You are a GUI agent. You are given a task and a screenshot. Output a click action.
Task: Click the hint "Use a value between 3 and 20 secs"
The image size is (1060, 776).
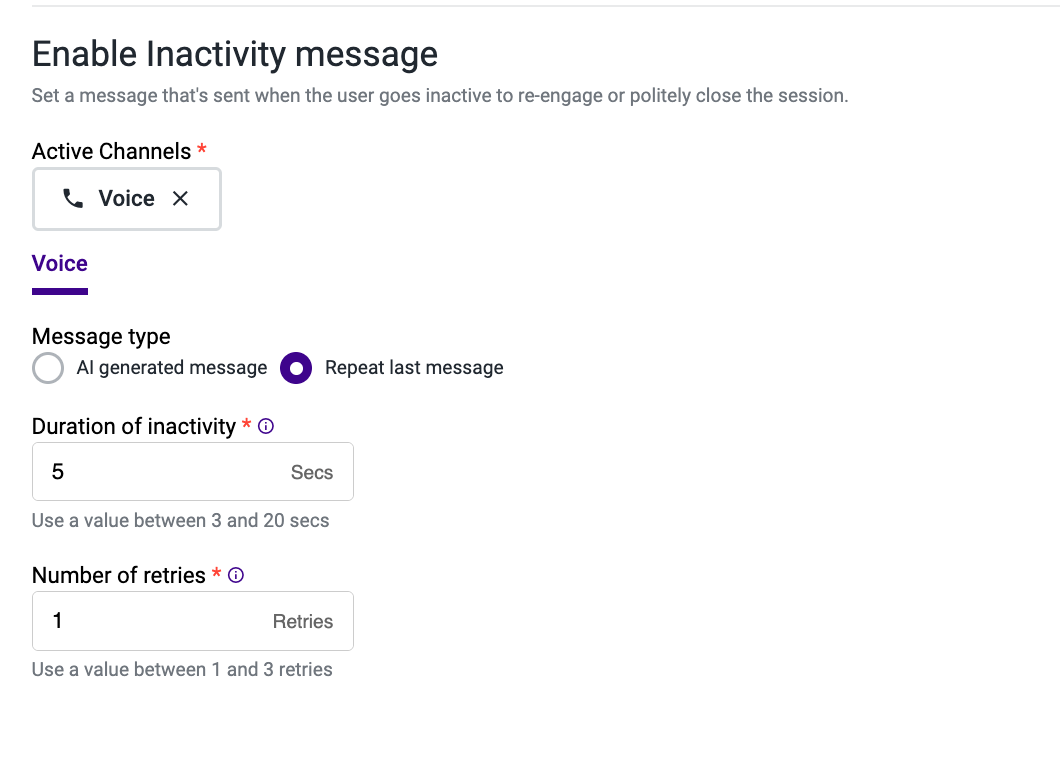coord(180,520)
